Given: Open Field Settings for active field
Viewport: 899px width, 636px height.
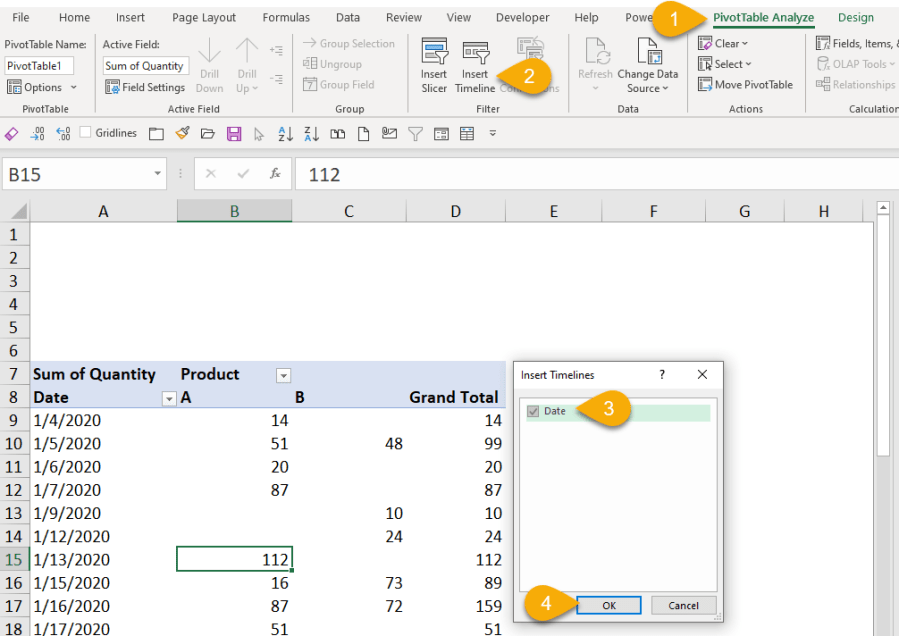Looking at the screenshot, I should point(146,87).
